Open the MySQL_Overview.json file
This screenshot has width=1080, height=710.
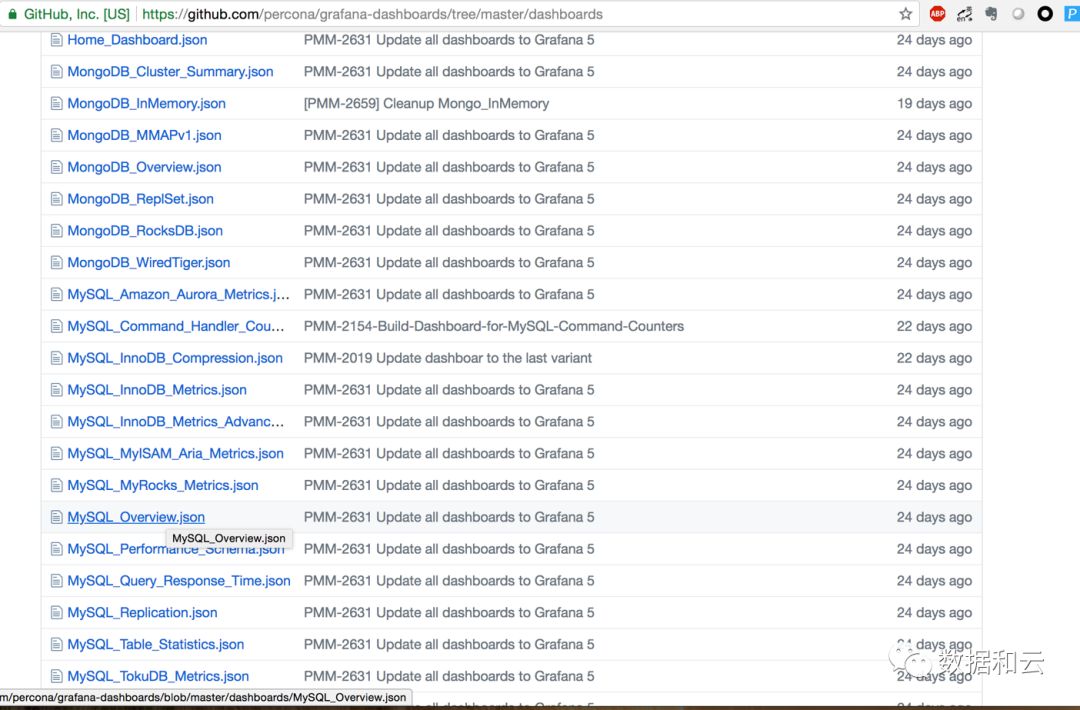[x=136, y=517]
